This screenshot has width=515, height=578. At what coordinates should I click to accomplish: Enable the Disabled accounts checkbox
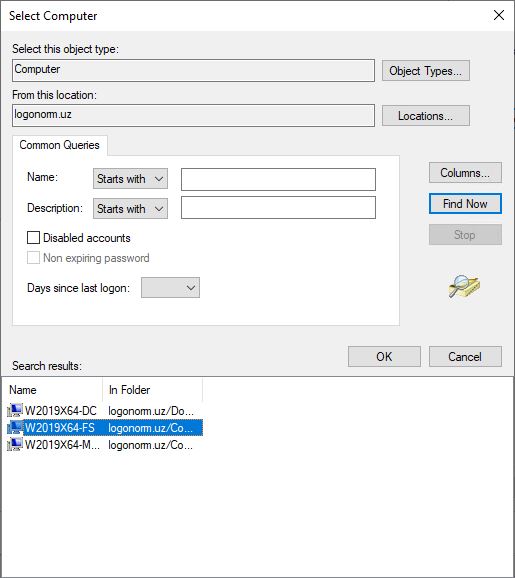coord(33,238)
